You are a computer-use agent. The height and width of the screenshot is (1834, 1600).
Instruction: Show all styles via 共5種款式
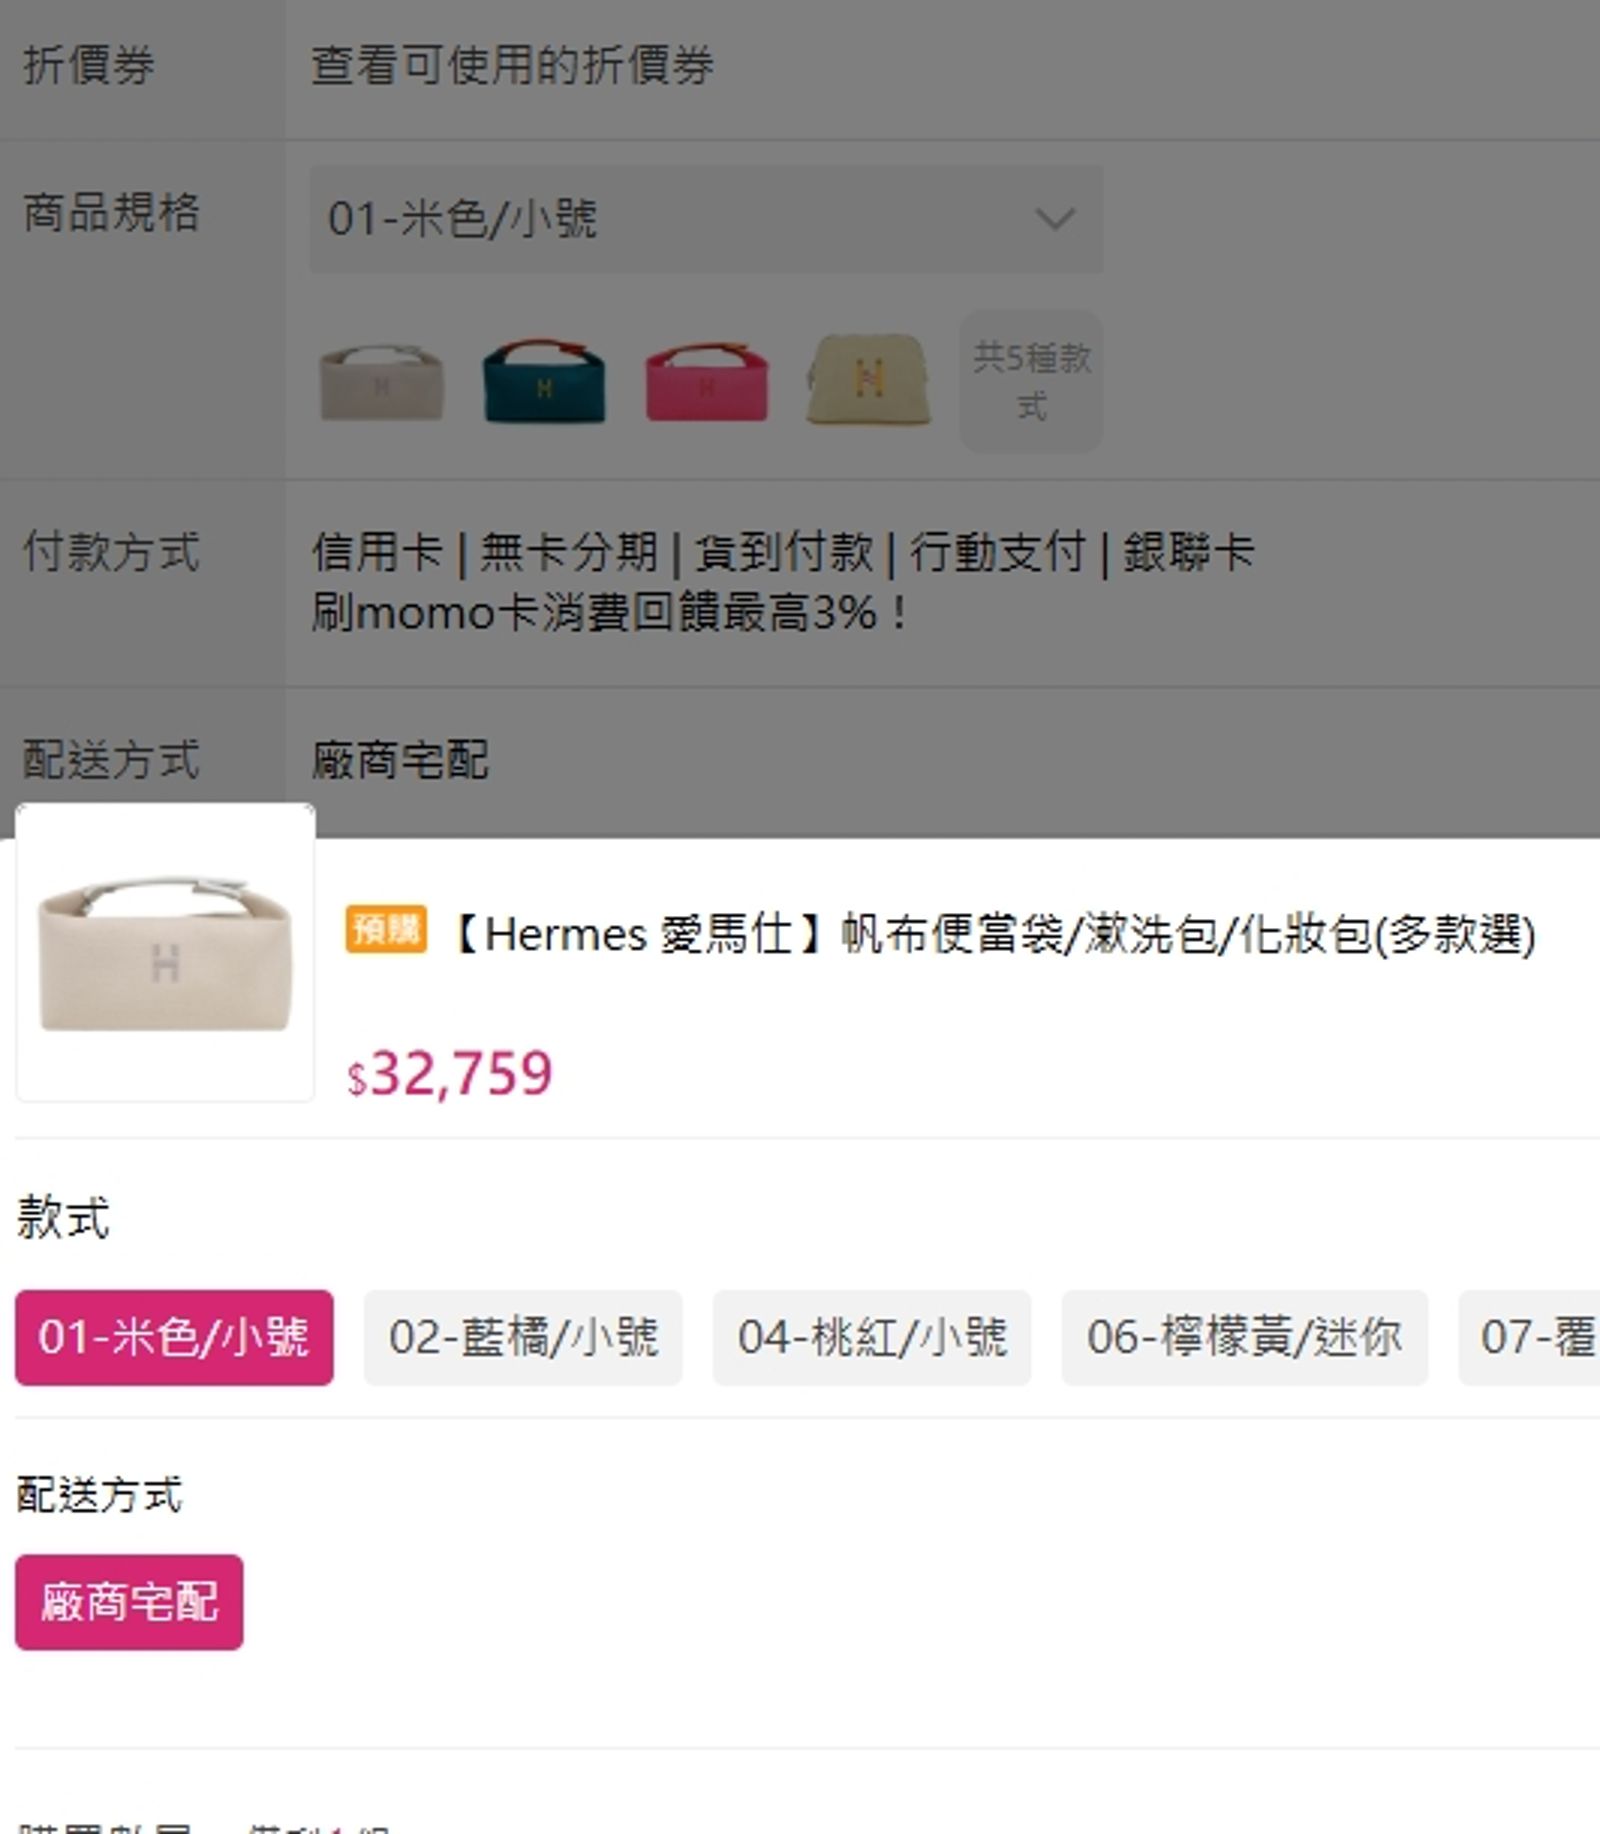pos(1031,381)
